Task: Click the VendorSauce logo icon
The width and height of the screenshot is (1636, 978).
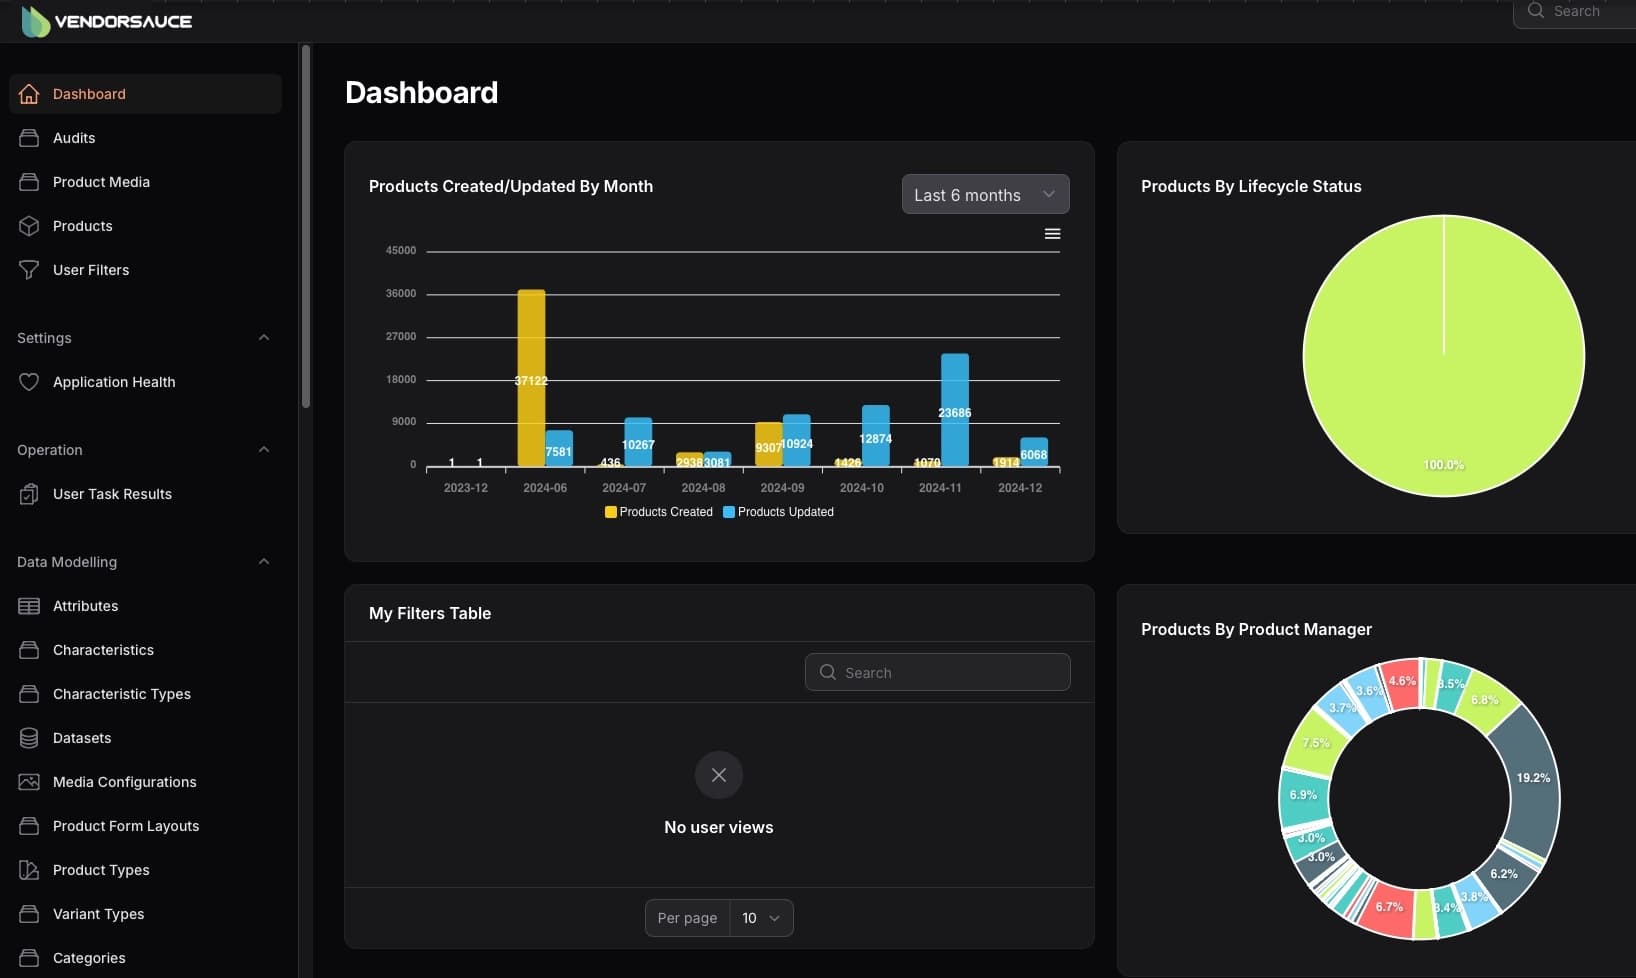Action: coord(35,21)
